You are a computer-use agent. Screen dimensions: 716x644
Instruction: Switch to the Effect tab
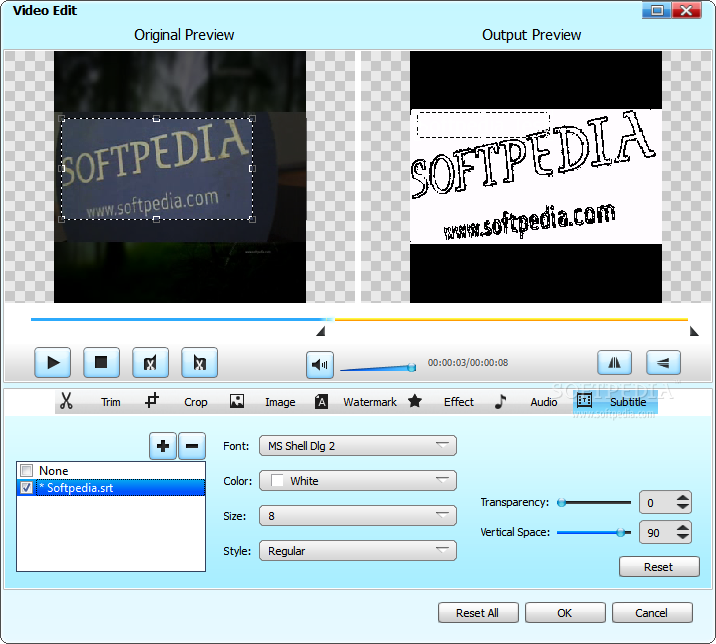458,402
